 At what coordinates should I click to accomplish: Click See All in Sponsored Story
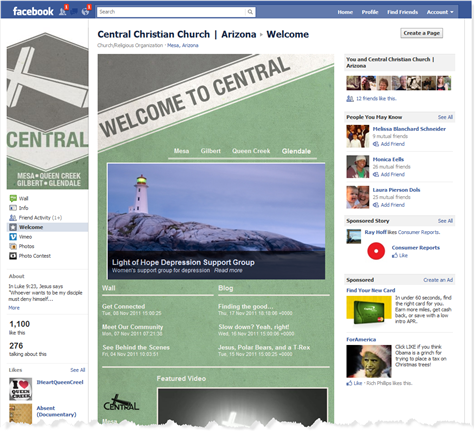click(x=445, y=221)
